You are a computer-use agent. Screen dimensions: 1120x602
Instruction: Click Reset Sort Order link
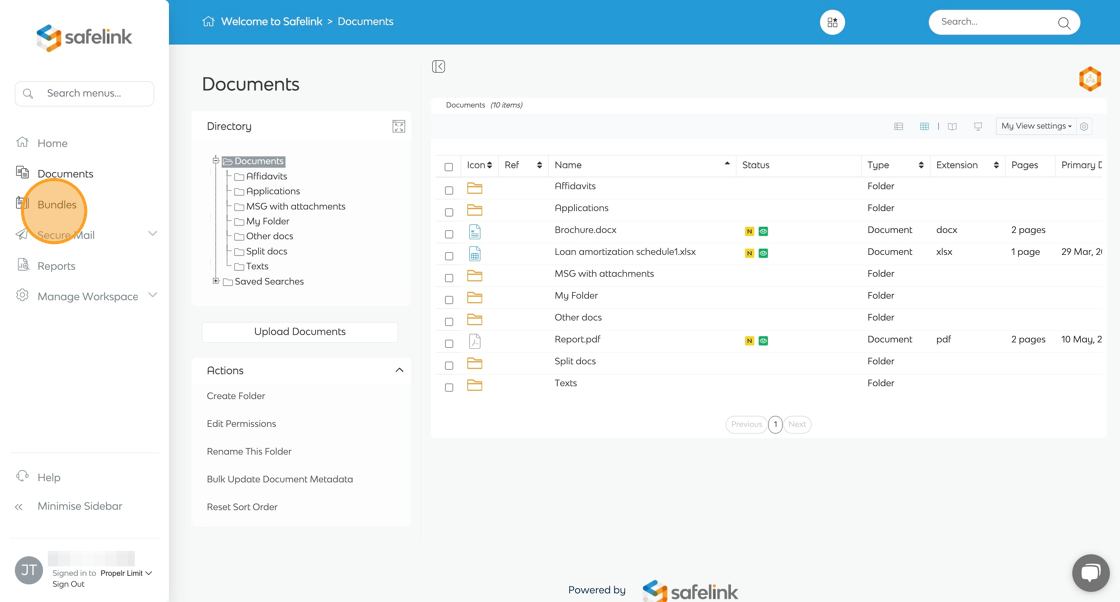pyautogui.click(x=242, y=507)
